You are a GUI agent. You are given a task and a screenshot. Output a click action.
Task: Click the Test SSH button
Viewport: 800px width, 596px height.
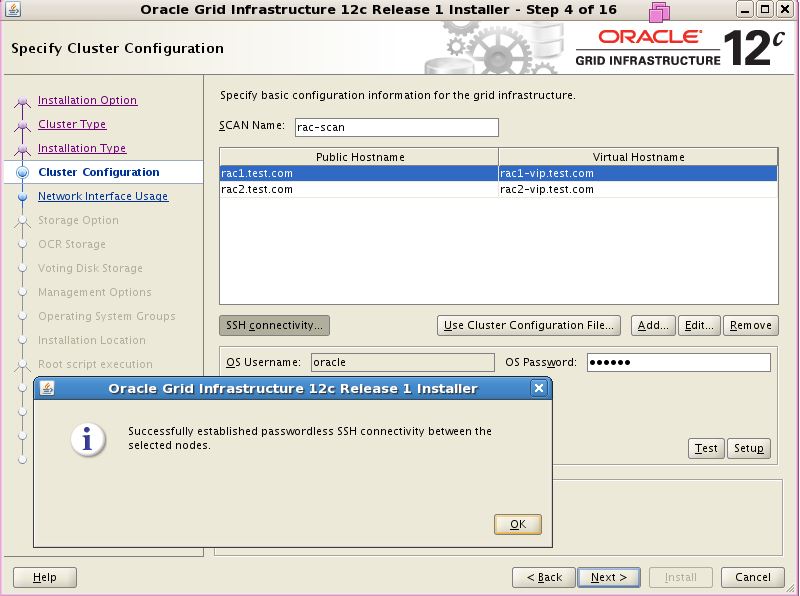point(706,448)
